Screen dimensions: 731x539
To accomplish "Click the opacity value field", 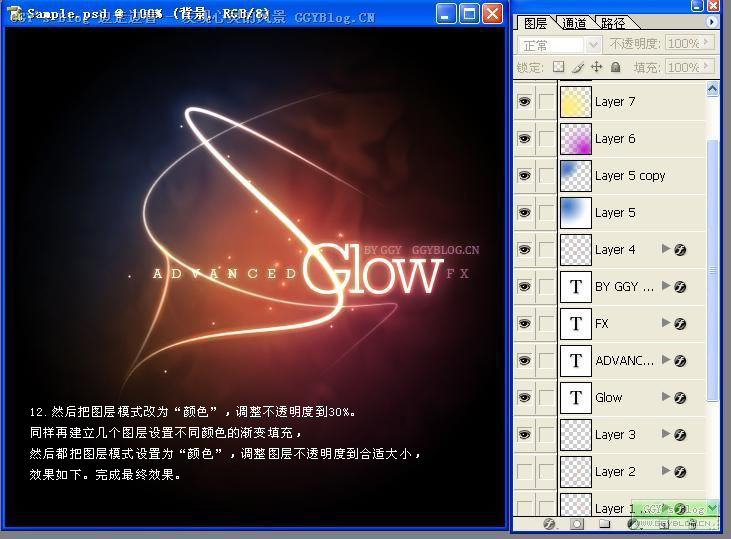I will 683,43.
